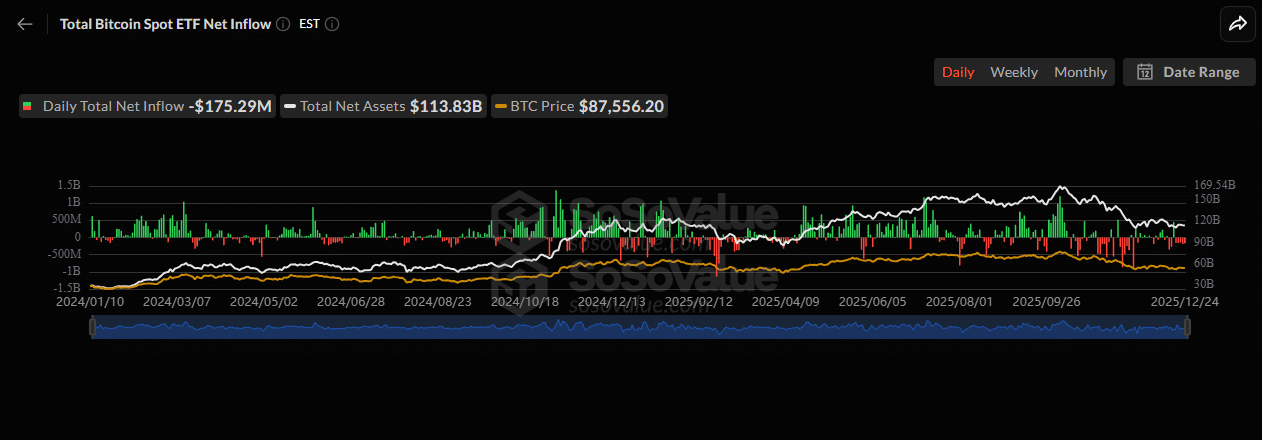
Task: Click the back arrow icon
Action: click(x=25, y=24)
